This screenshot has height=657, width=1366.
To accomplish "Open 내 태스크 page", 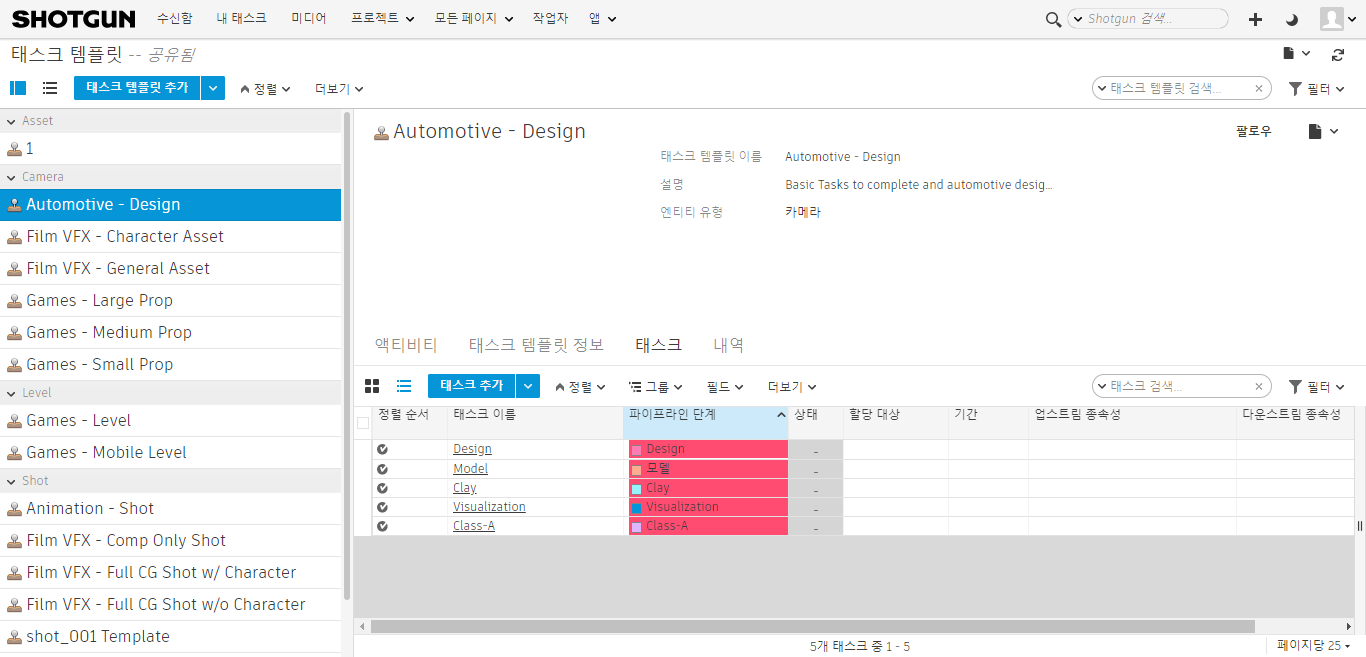I will pos(242,18).
